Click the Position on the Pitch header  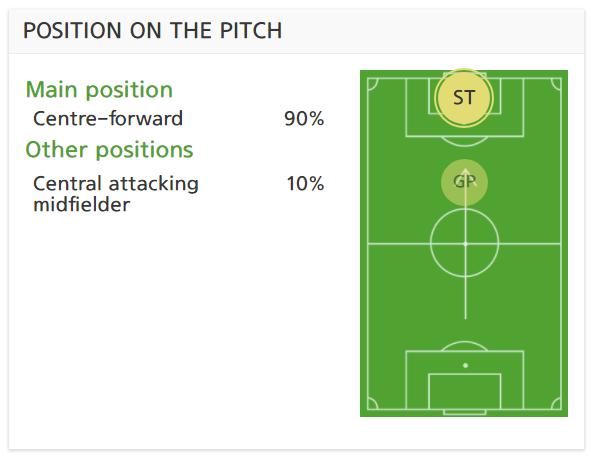pyautogui.click(x=153, y=31)
